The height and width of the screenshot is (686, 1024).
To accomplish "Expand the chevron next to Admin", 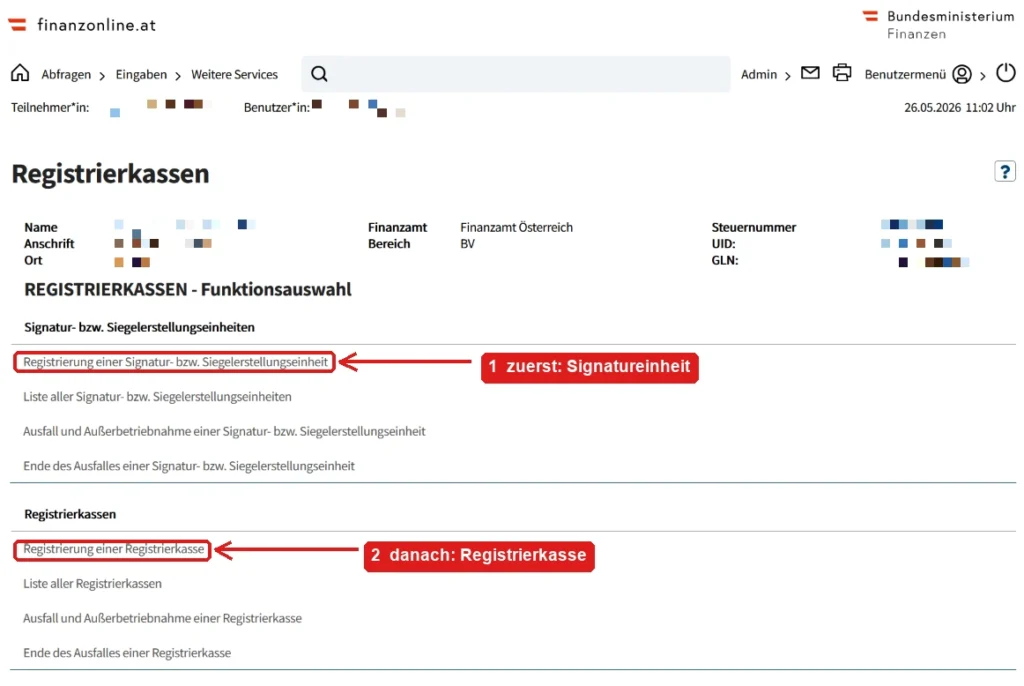I will pos(788,76).
